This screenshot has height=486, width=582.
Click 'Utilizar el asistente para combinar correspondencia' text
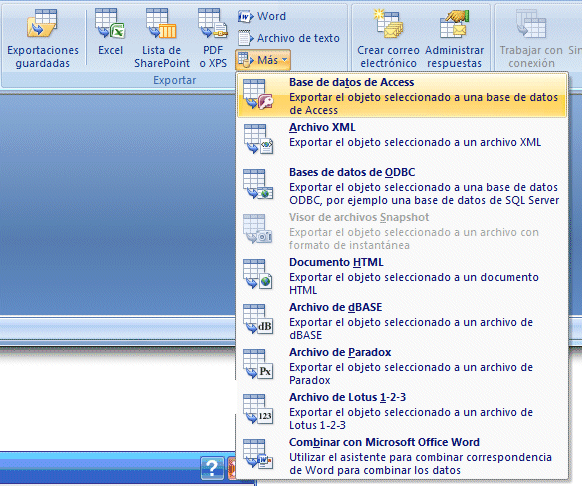coord(420,457)
